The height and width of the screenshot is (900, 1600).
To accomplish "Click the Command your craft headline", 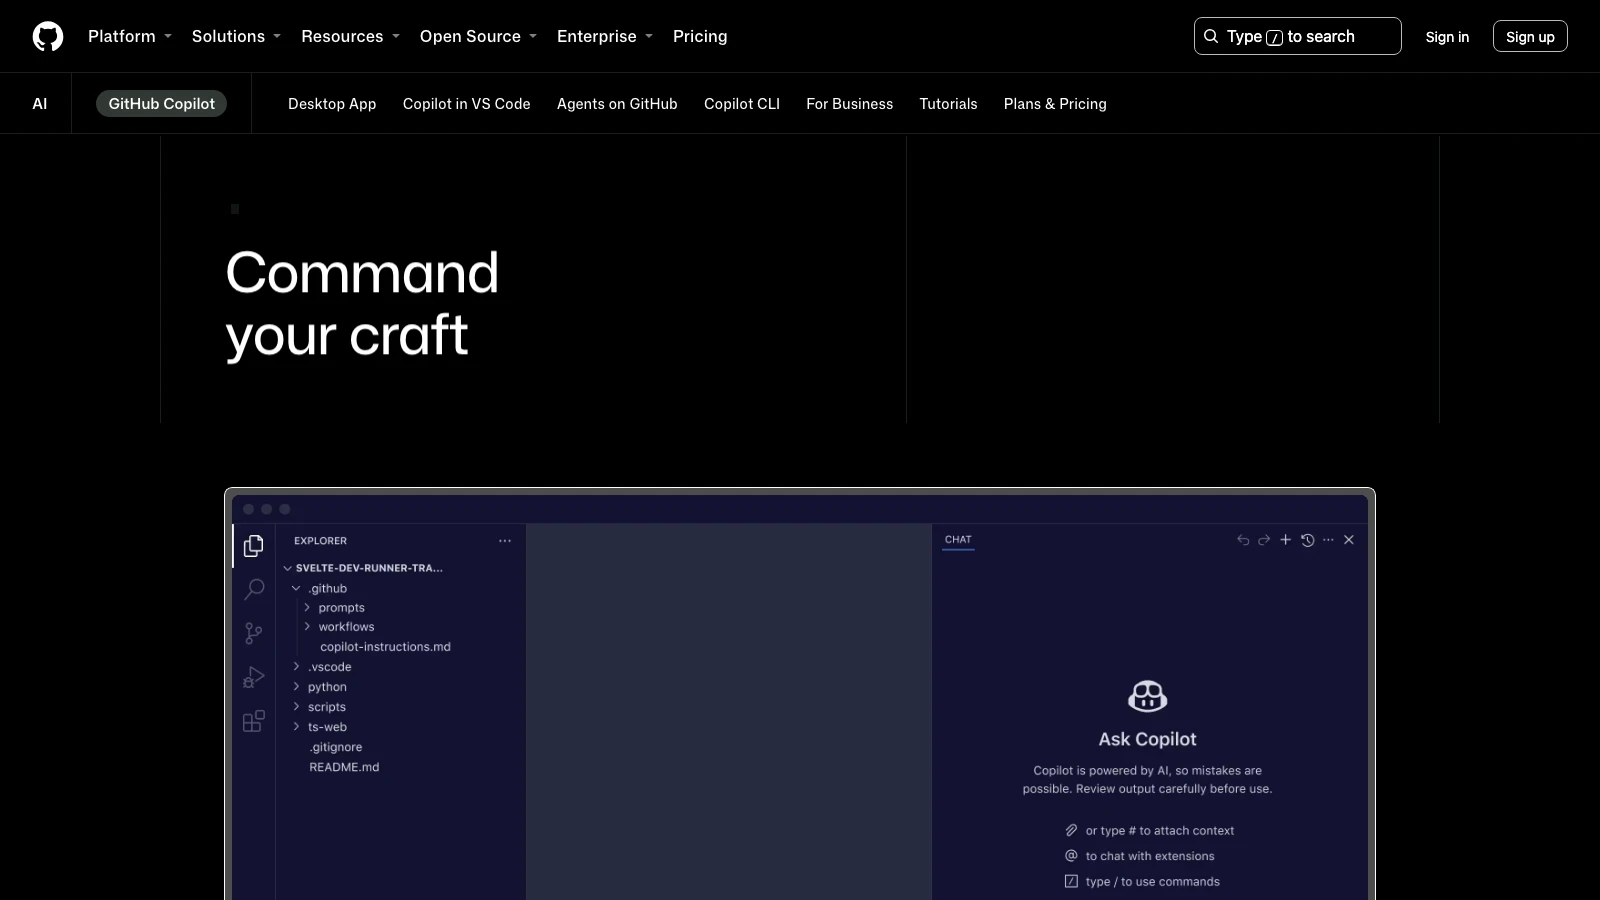I will tap(362, 303).
